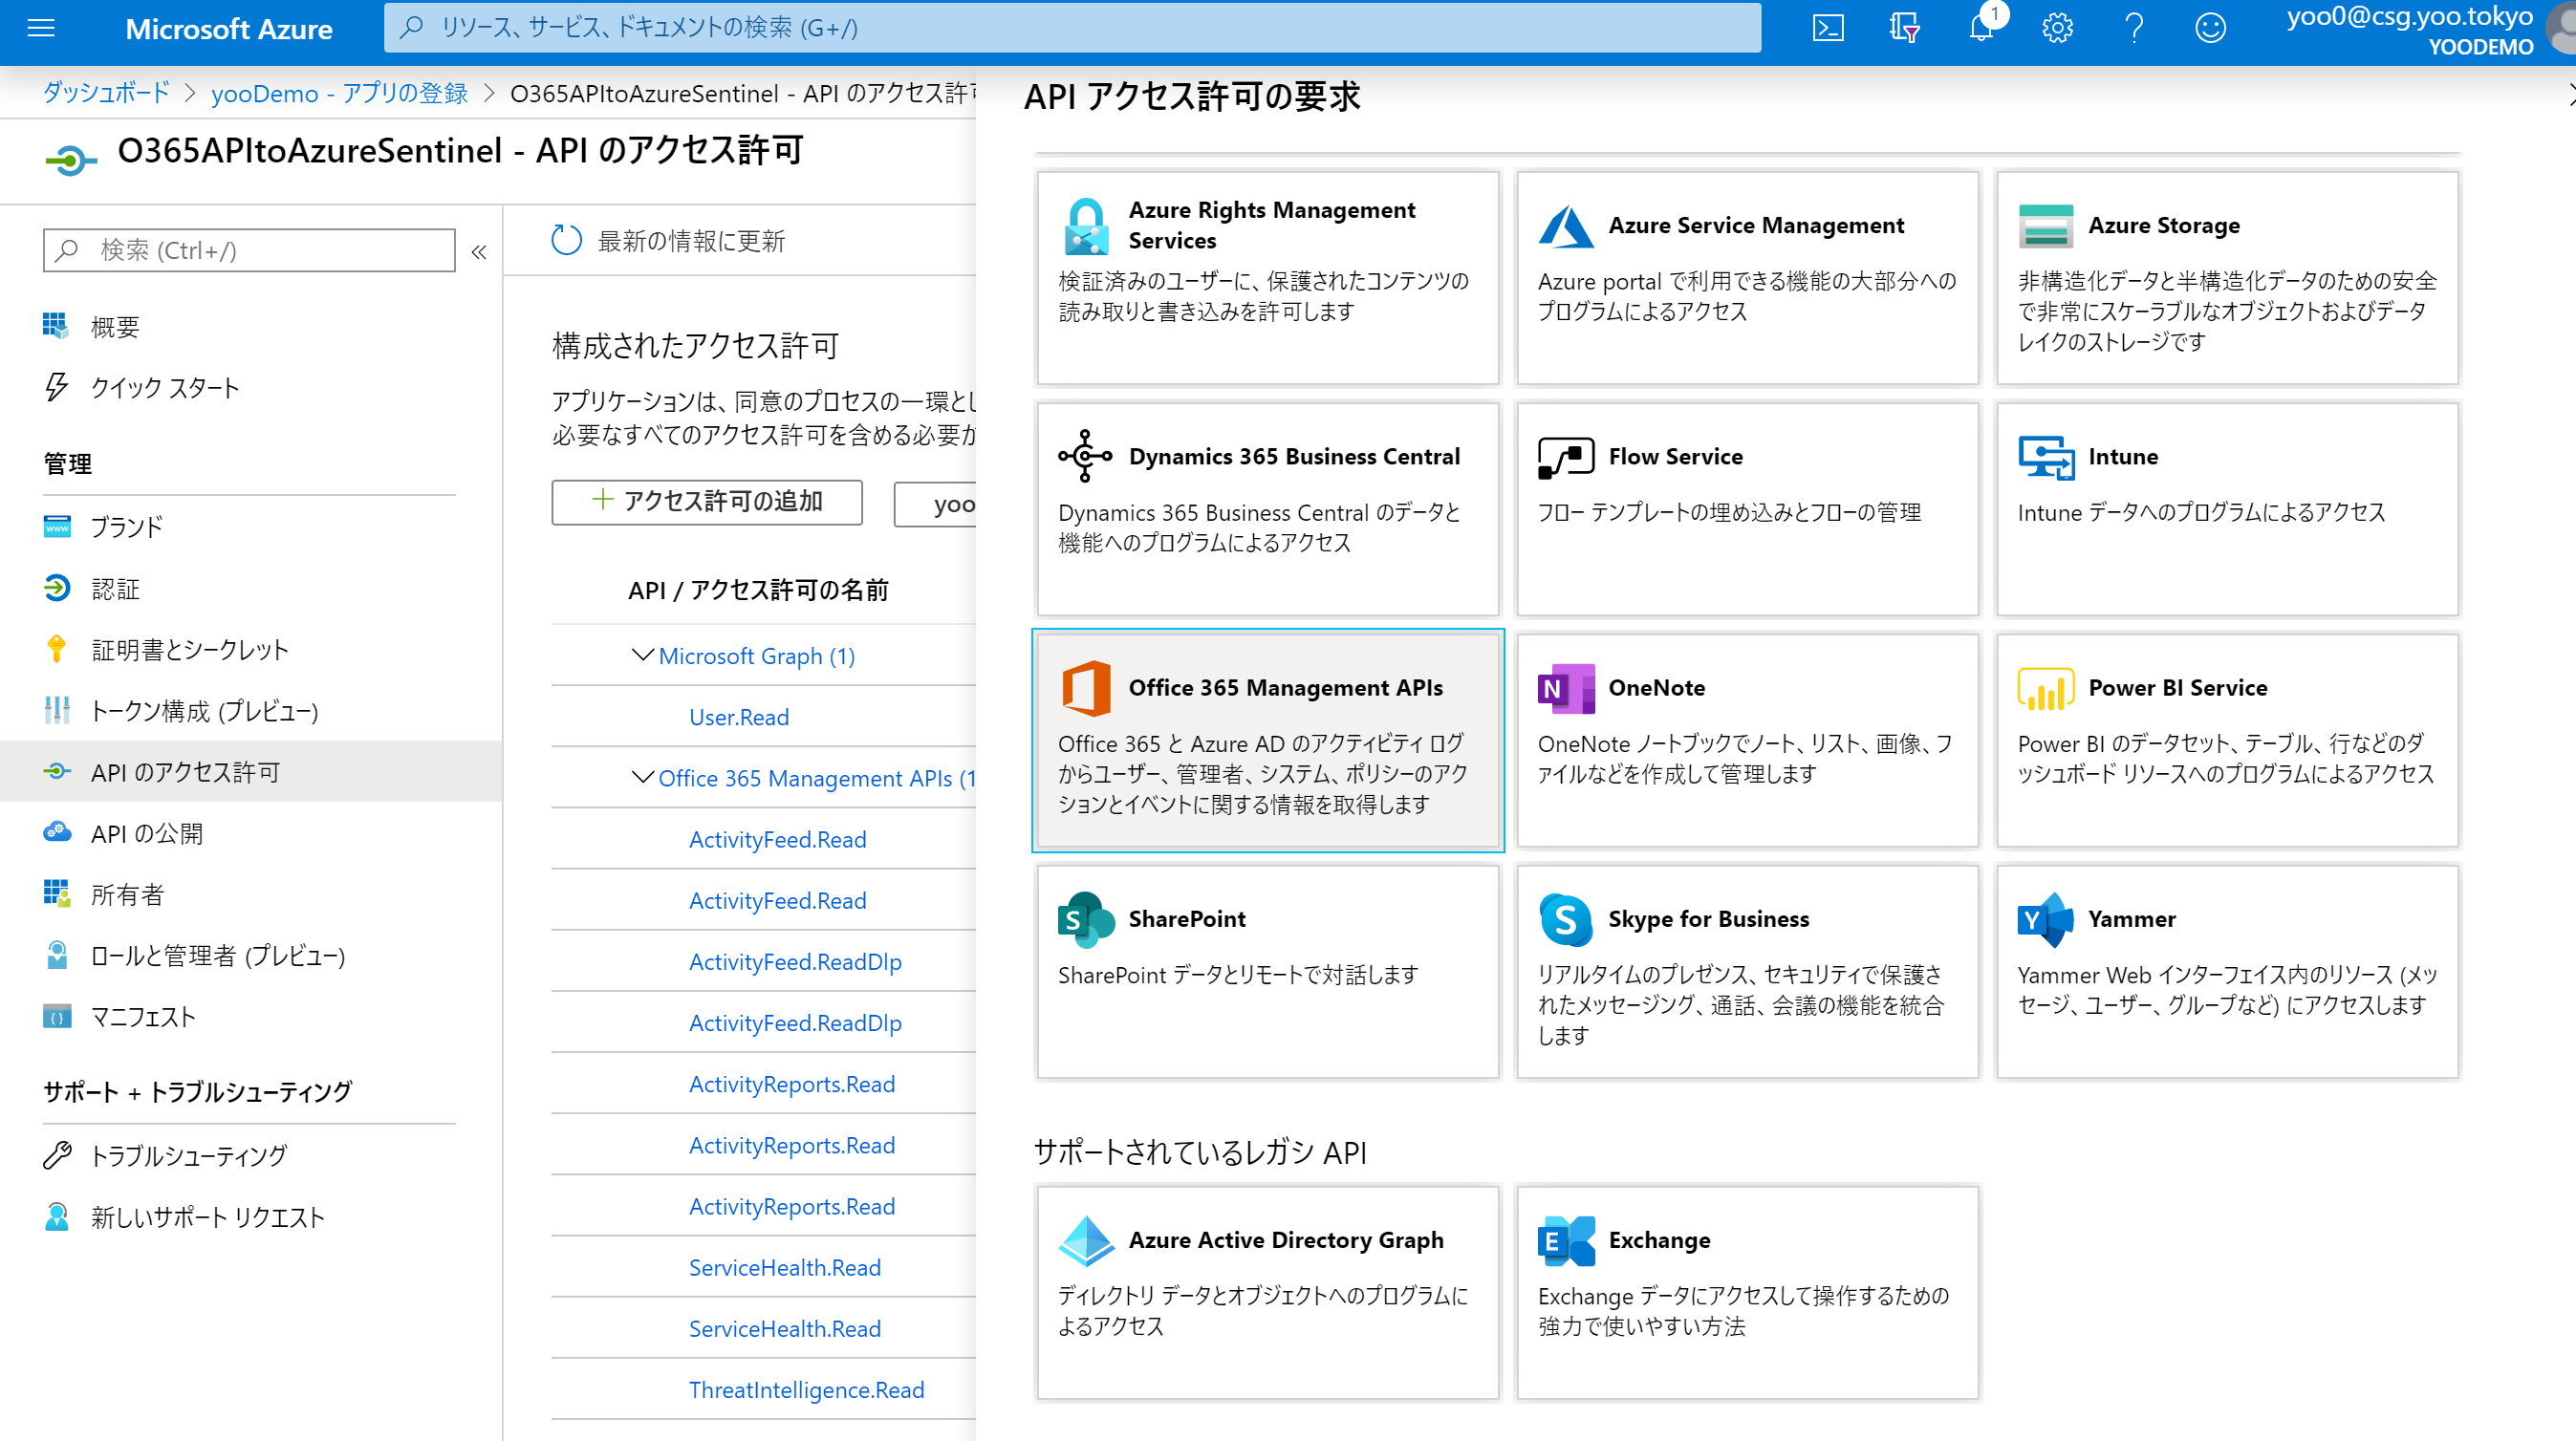
Task: Collapse the left navigation sidebar
Action: (x=479, y=251)
